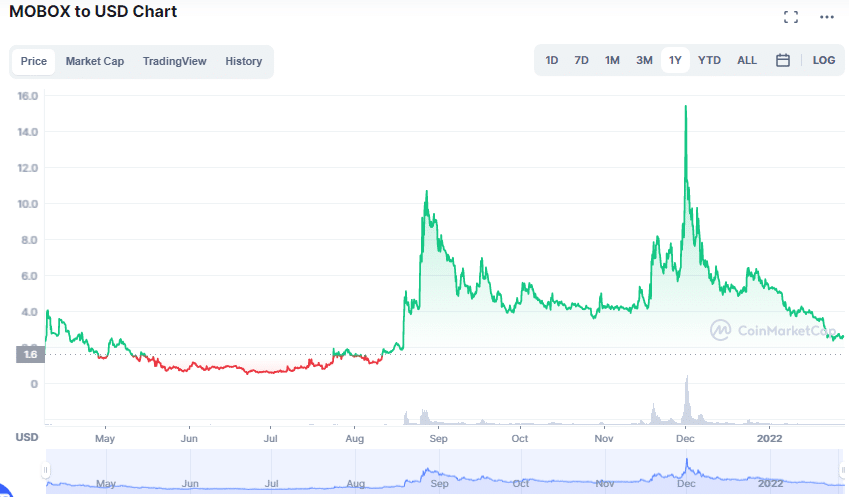Click the USD currency label
Image resolution: width=849 pixels, height=497 pixels.
coord(27,437)
